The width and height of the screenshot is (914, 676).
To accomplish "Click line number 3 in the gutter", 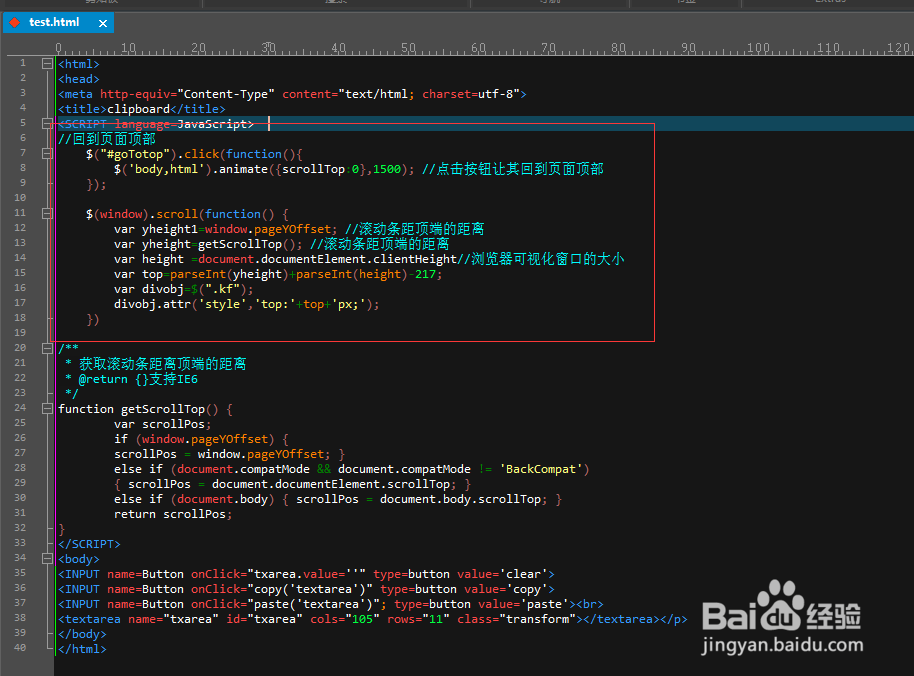I will pyautogui.click(x=23, y=93).
